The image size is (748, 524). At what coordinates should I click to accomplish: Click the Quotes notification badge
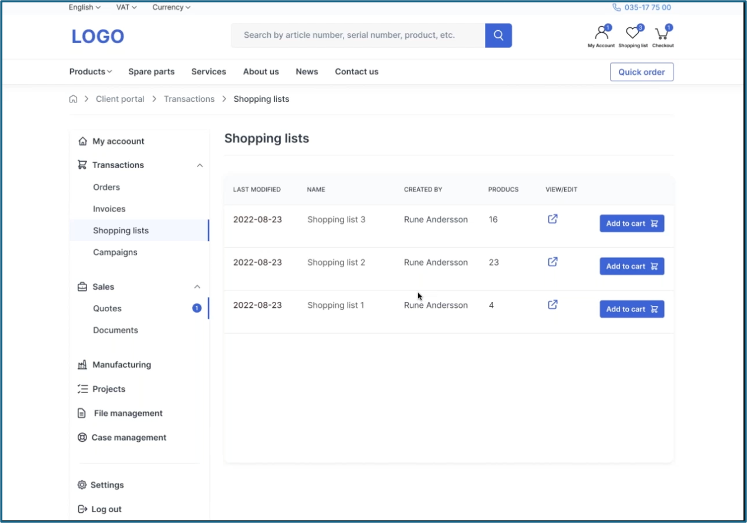[x=197, y=308]
